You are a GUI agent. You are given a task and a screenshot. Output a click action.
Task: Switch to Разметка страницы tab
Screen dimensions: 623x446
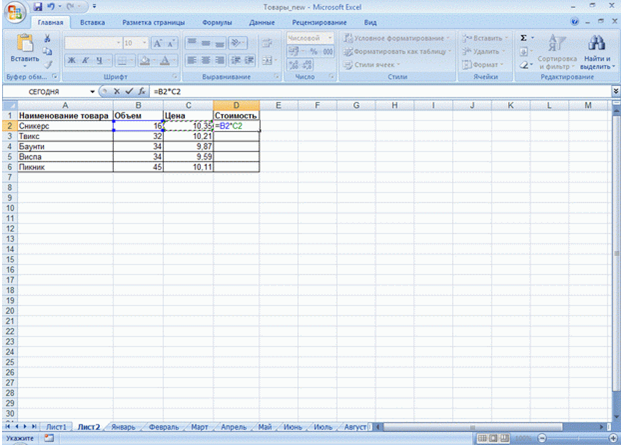153,23
